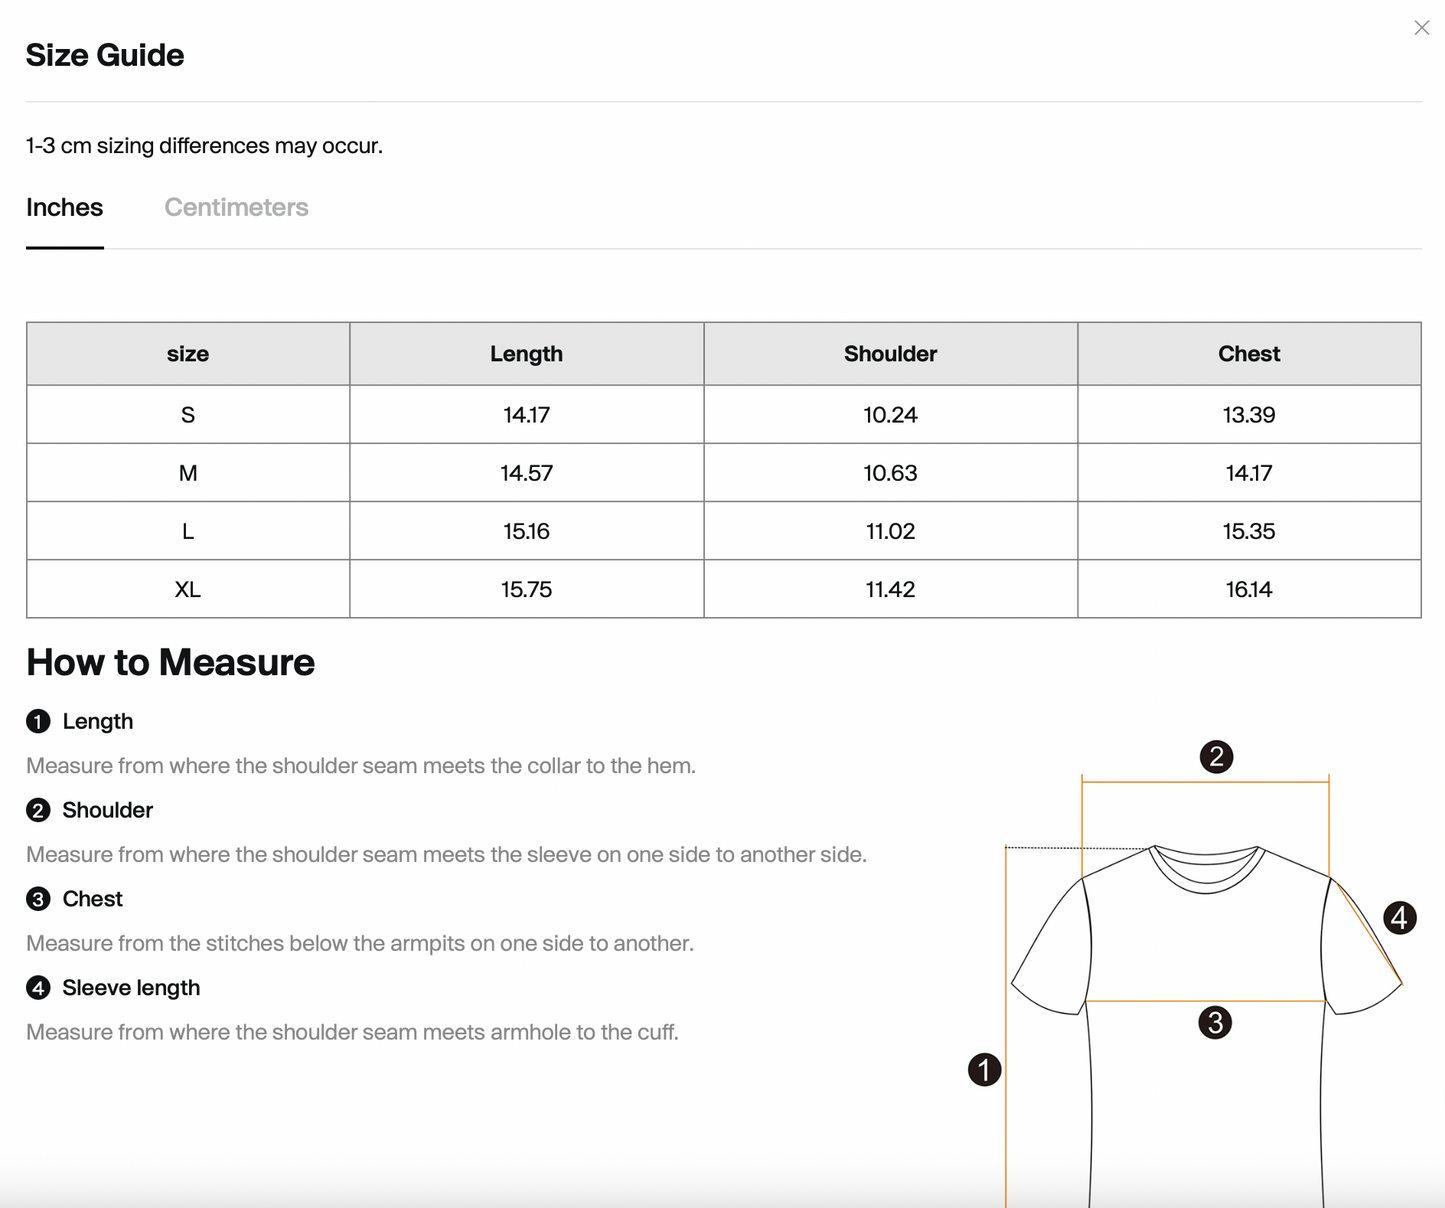Select the XL size row label
The height and width of the screenshot is (1208, 1445).
click(x=188, y=589)
